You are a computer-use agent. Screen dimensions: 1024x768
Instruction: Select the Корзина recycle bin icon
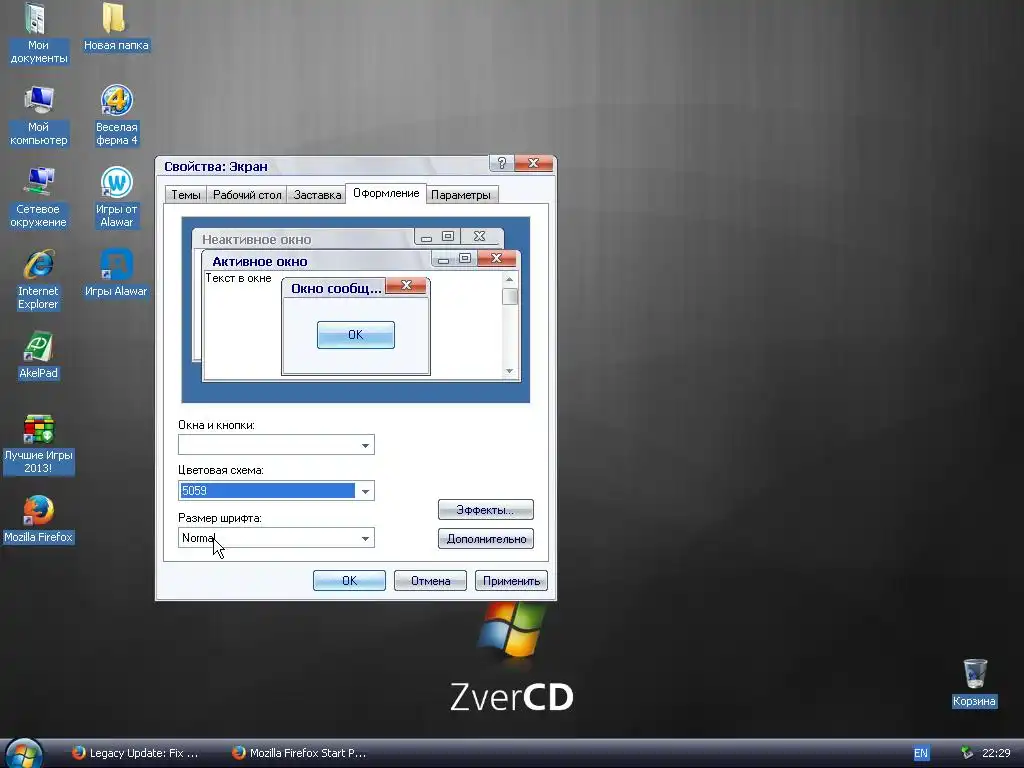click(974, 683)
